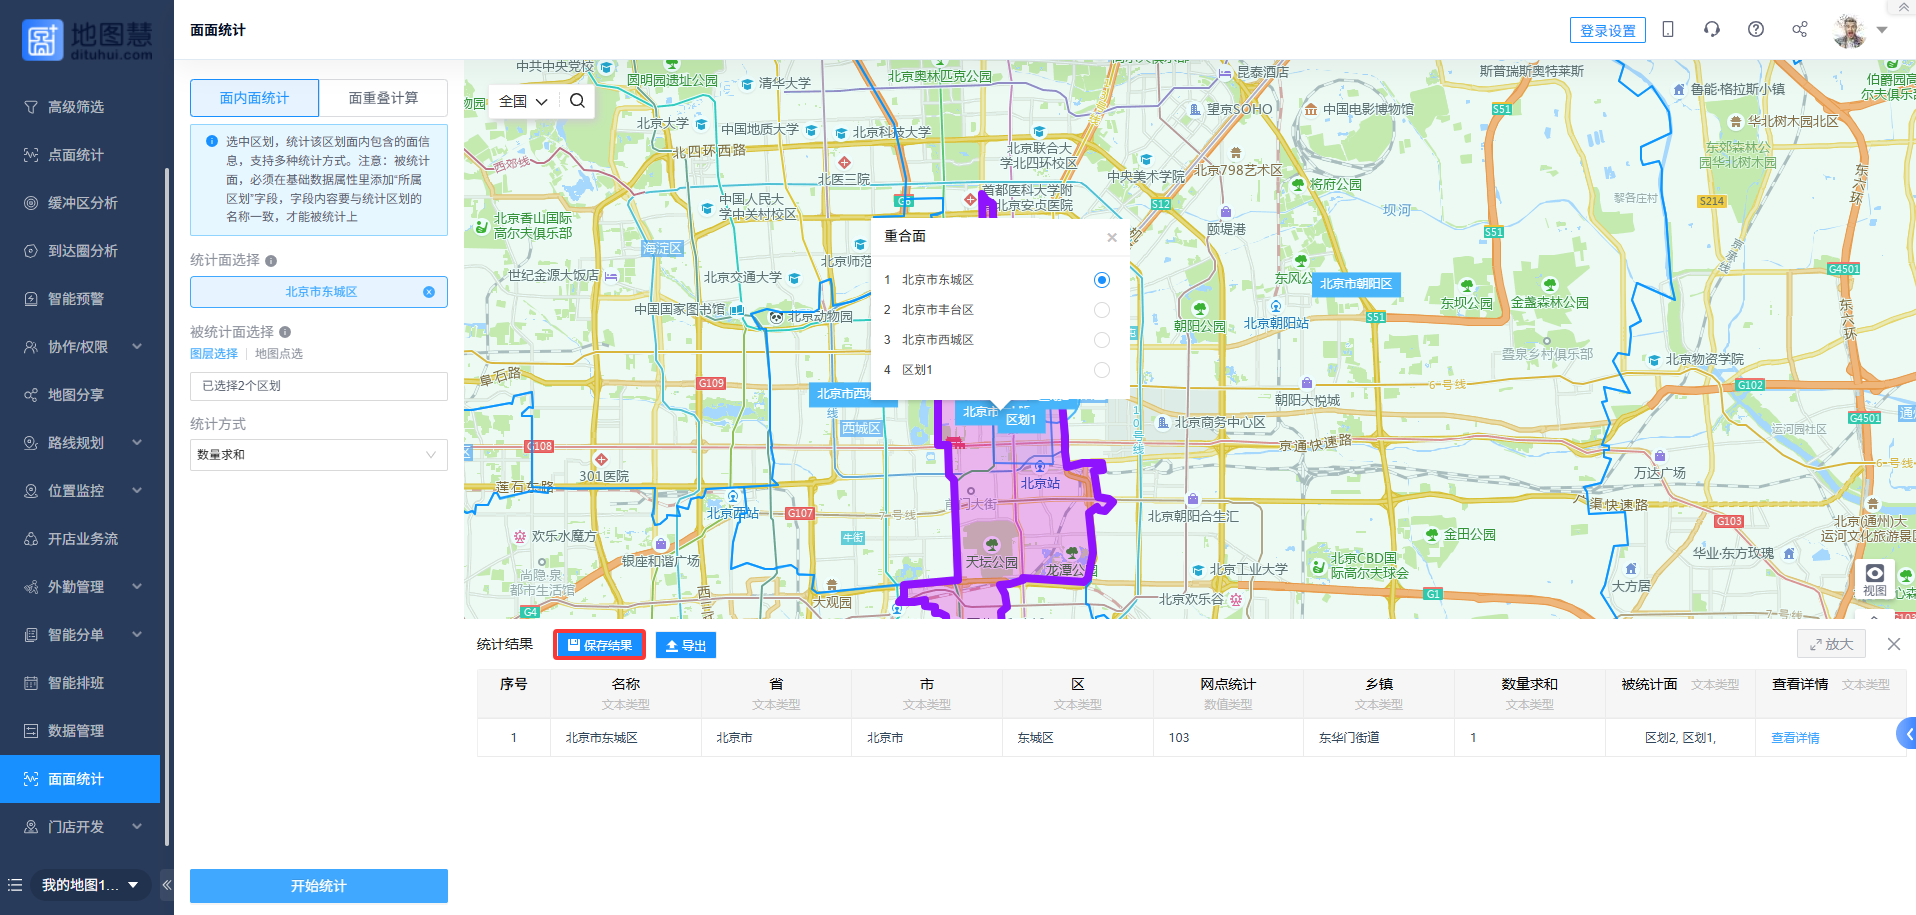
Task: Open the help question mark icon
Action: (x=1756, y=30)
